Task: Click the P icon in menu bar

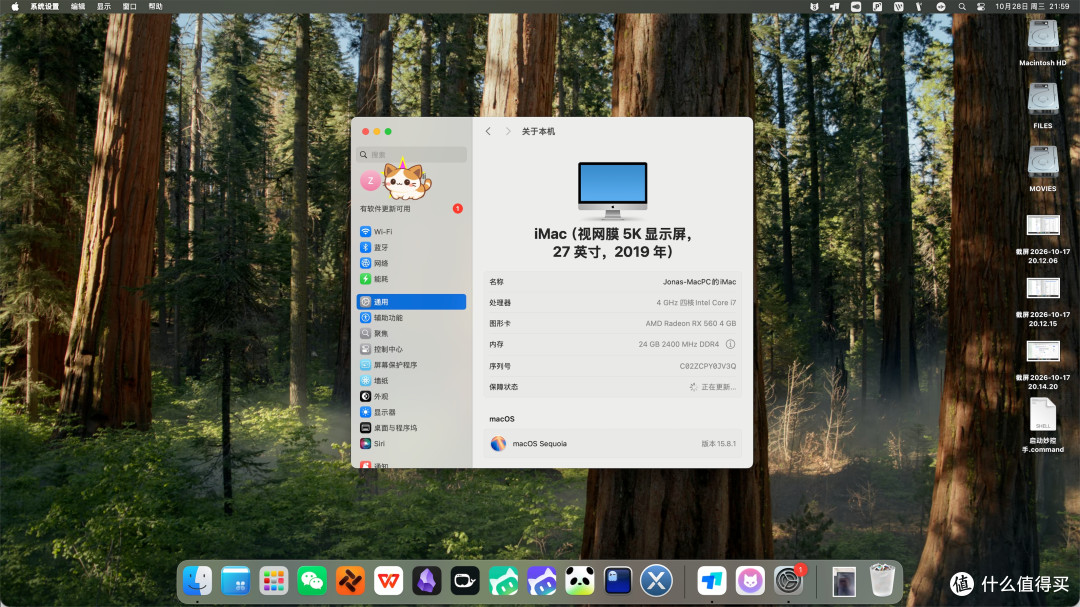Action: pyautogui.click(x=877, y=6)
